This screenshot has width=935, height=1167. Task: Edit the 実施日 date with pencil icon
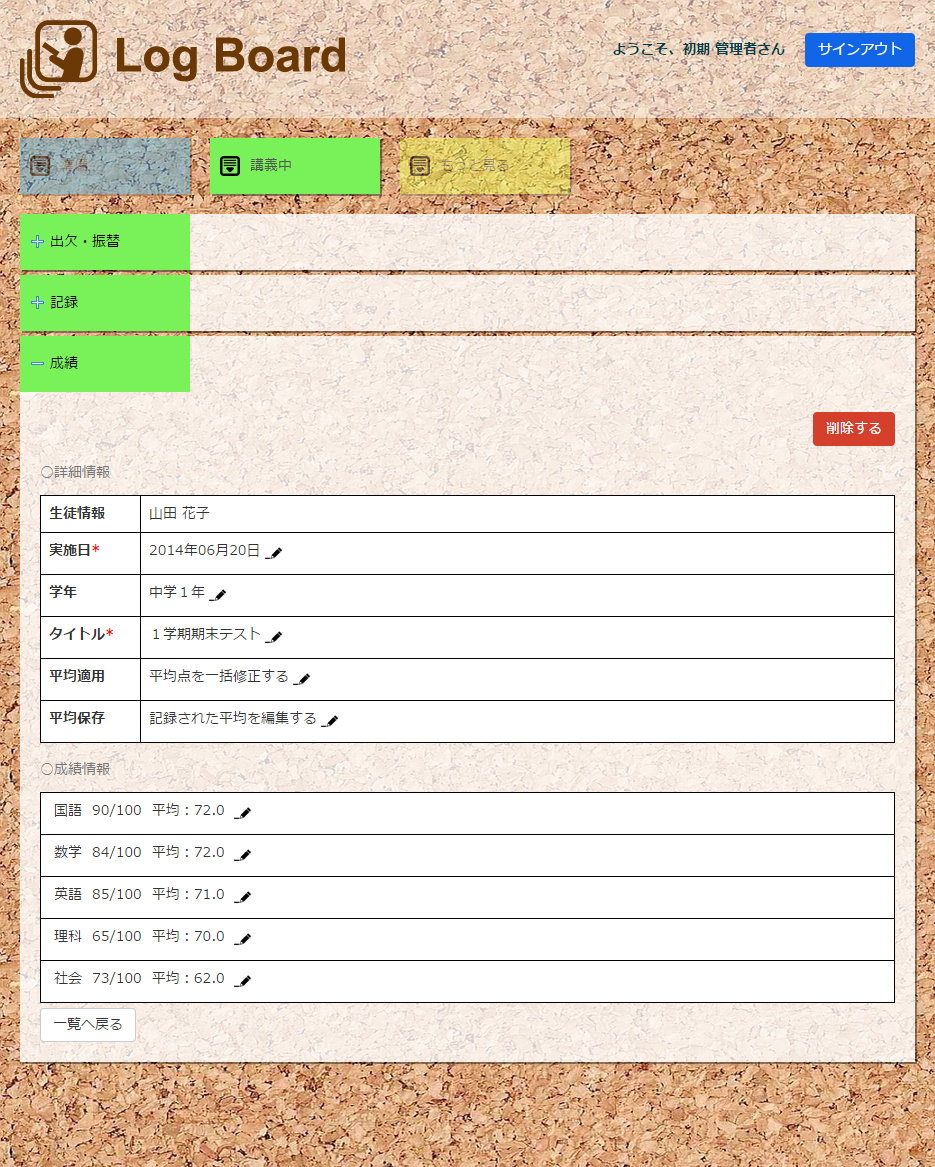tap(275, 553)
